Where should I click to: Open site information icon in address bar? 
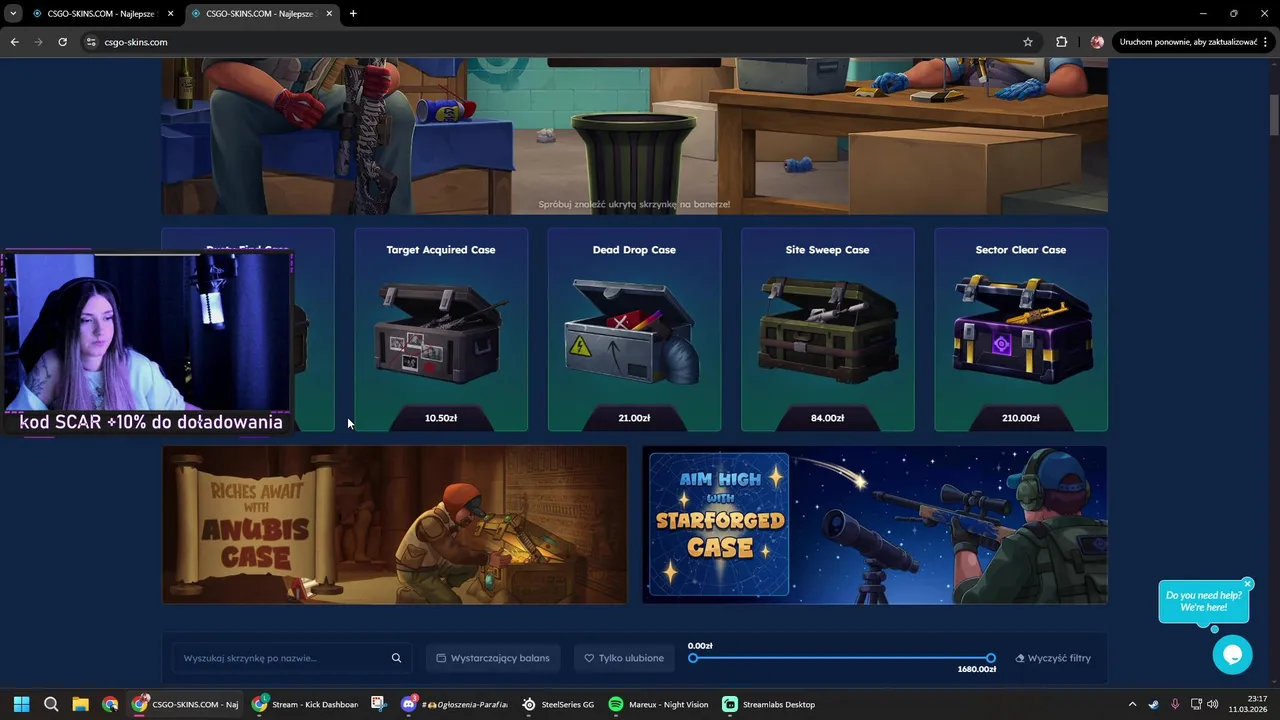91,42
